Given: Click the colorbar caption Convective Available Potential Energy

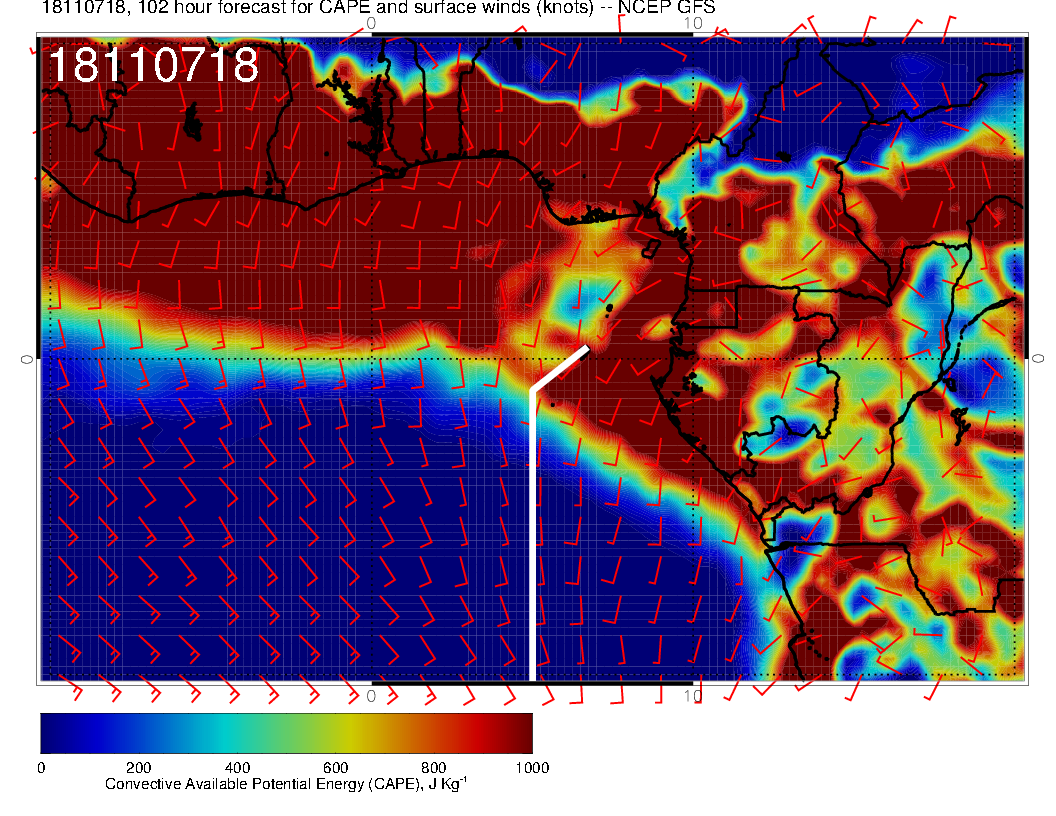Looking at the screenshot, I should click(285, 784).
